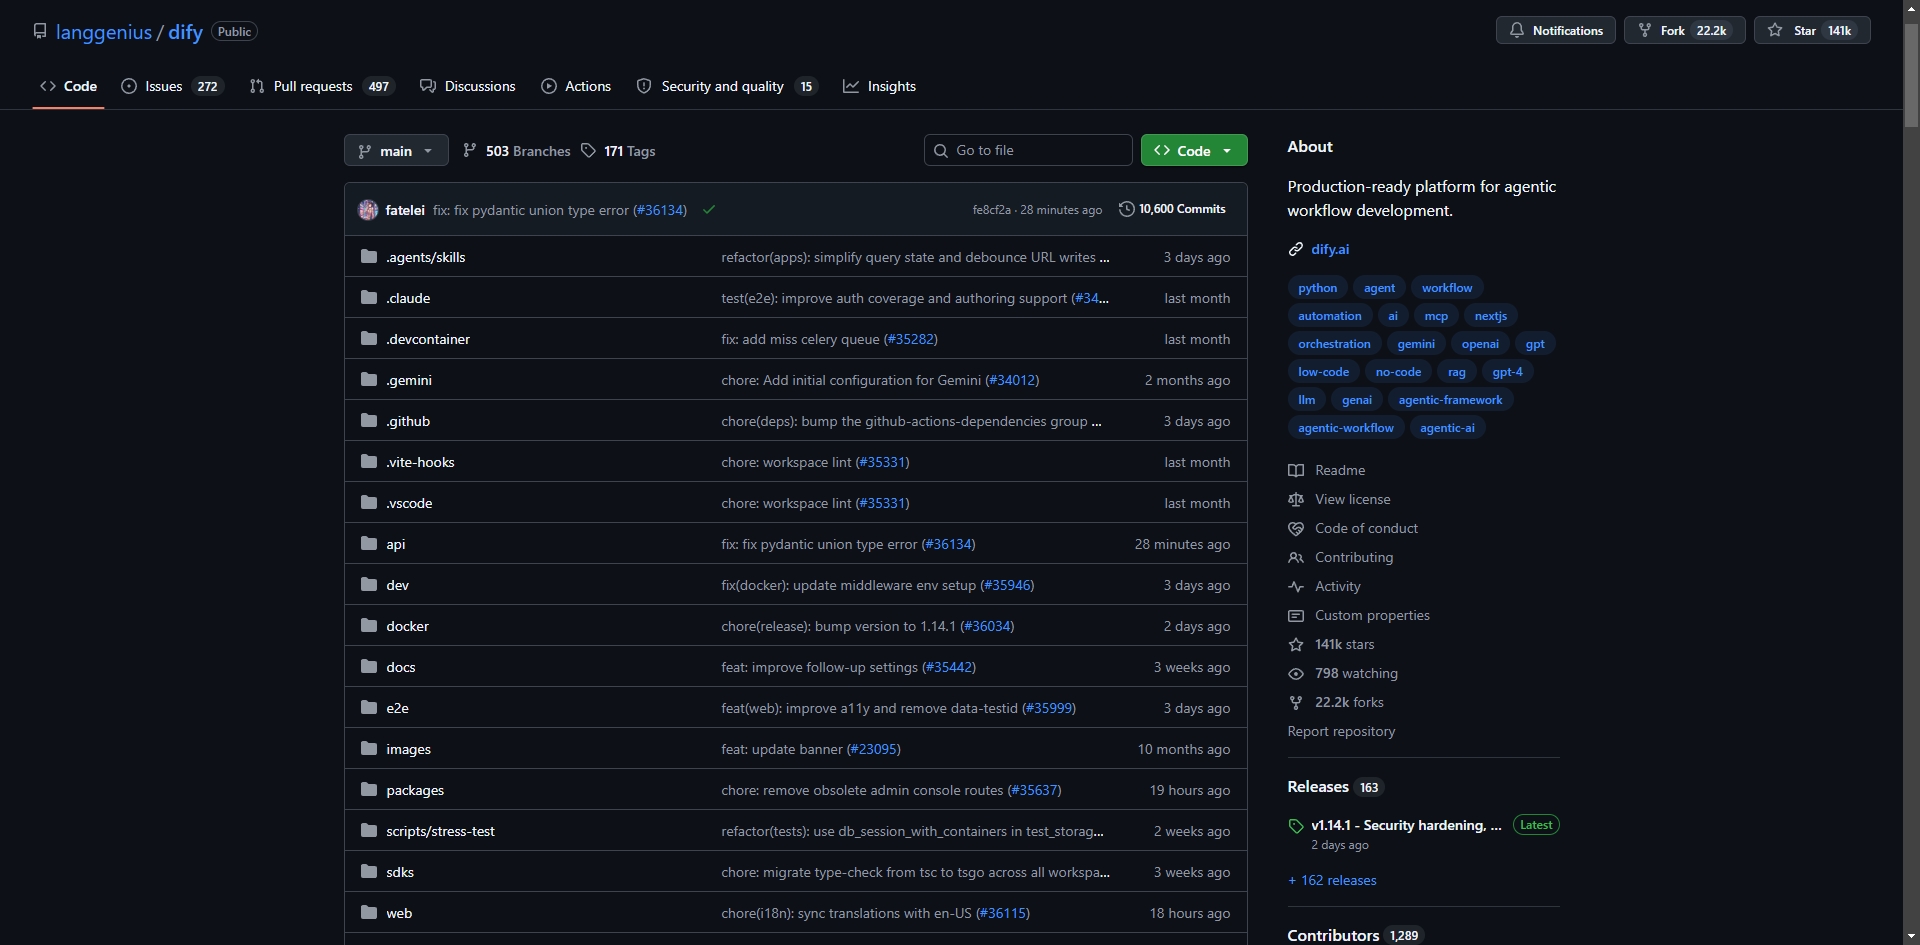Click the langgenius owner link
Image resolution: width=1920 pixels, height=945 pixels.
pos(104,32)
